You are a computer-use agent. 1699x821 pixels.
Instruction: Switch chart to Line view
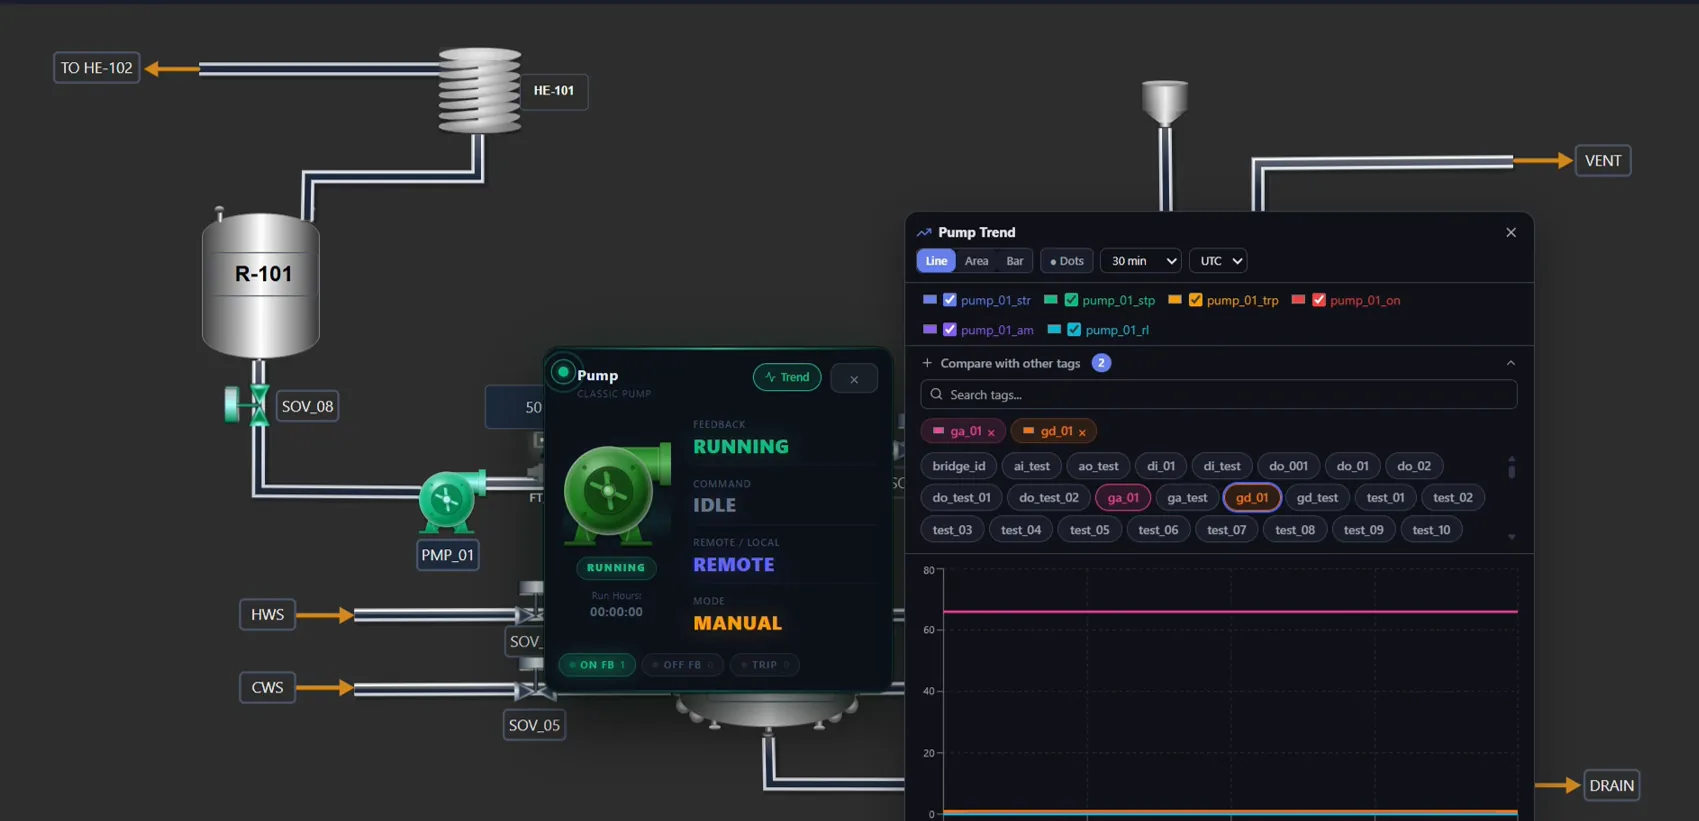click(936, 261)
